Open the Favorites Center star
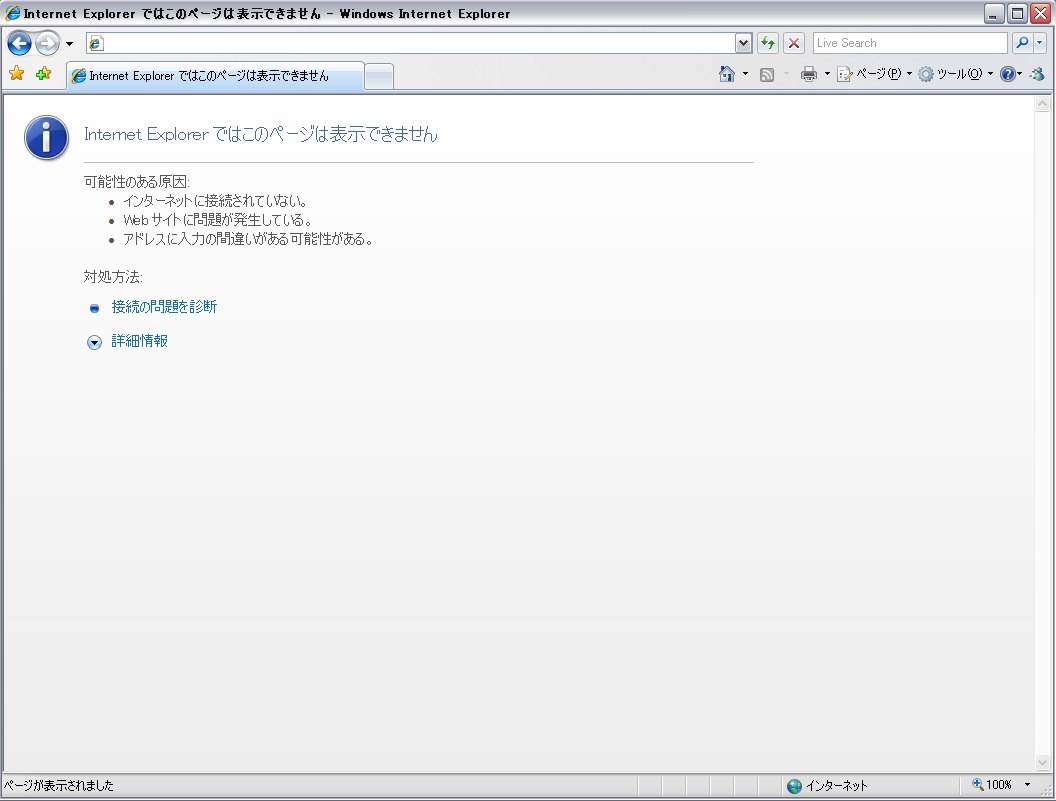 click(x=17, y=73)
